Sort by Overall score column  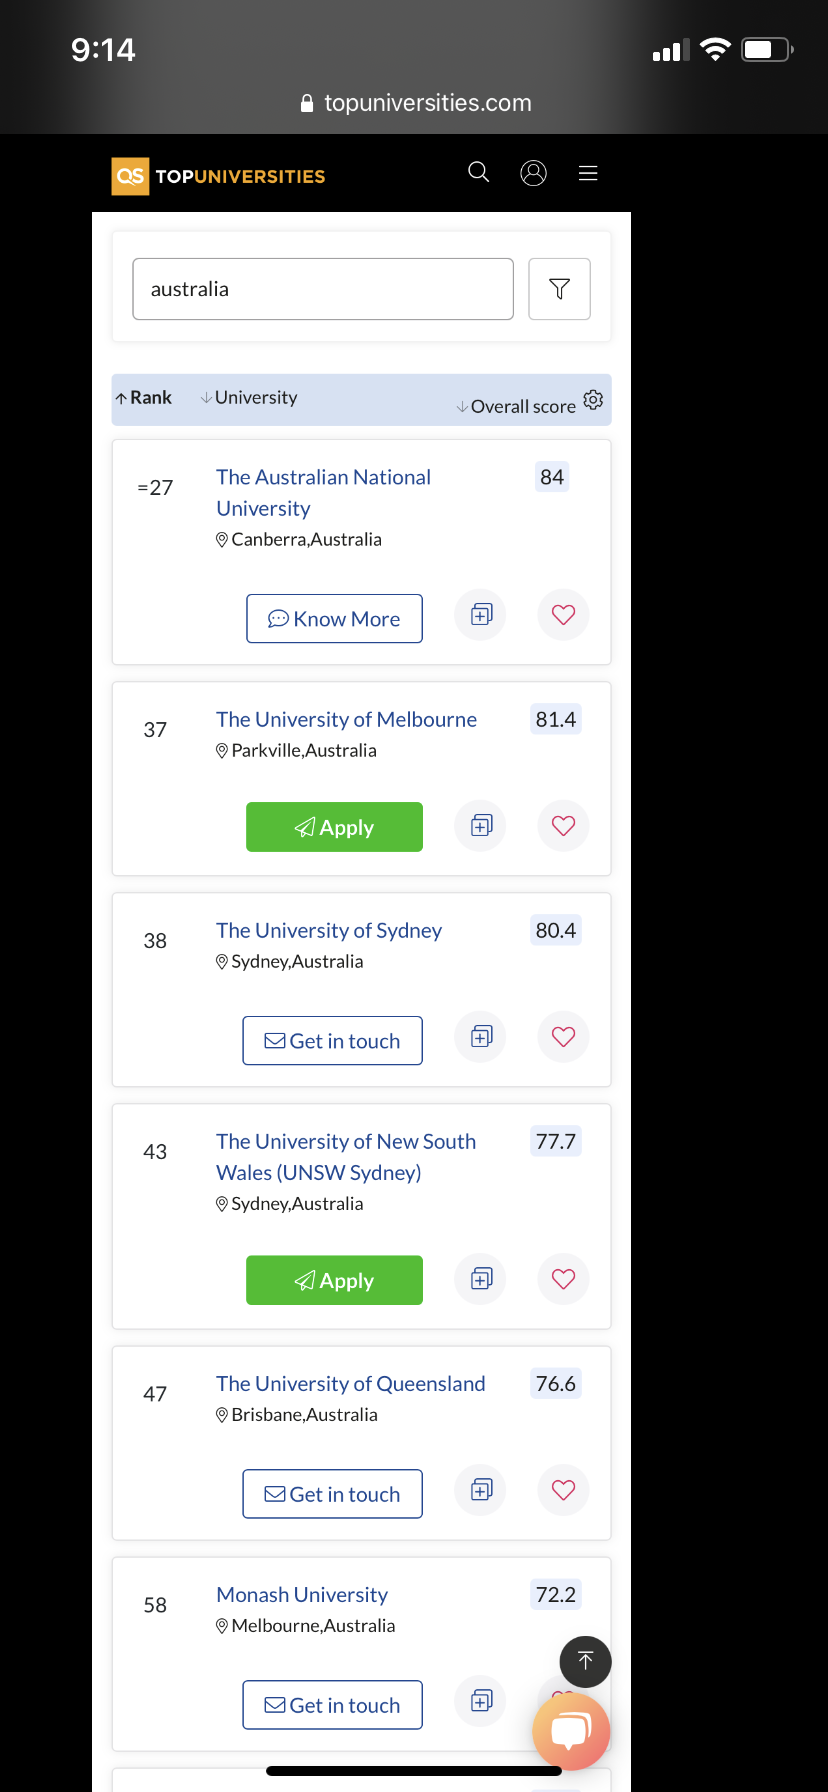[516, 406]
